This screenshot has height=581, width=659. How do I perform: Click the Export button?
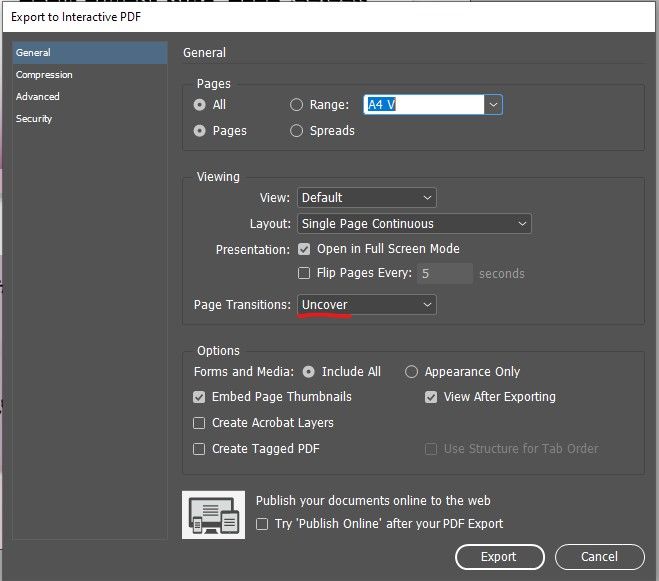[500, 557]
